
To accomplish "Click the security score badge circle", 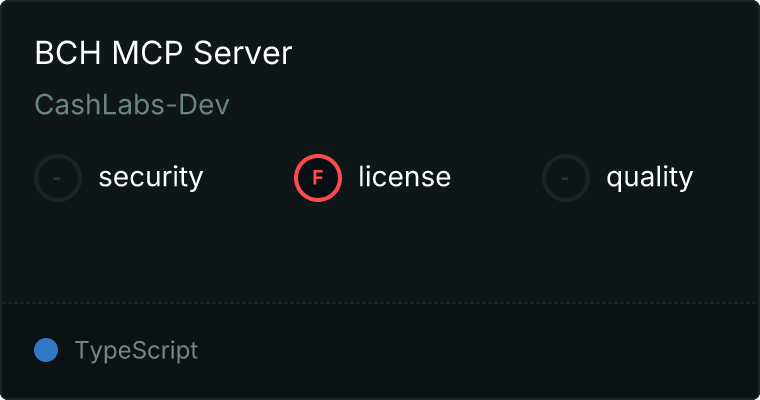I will 58,178.
